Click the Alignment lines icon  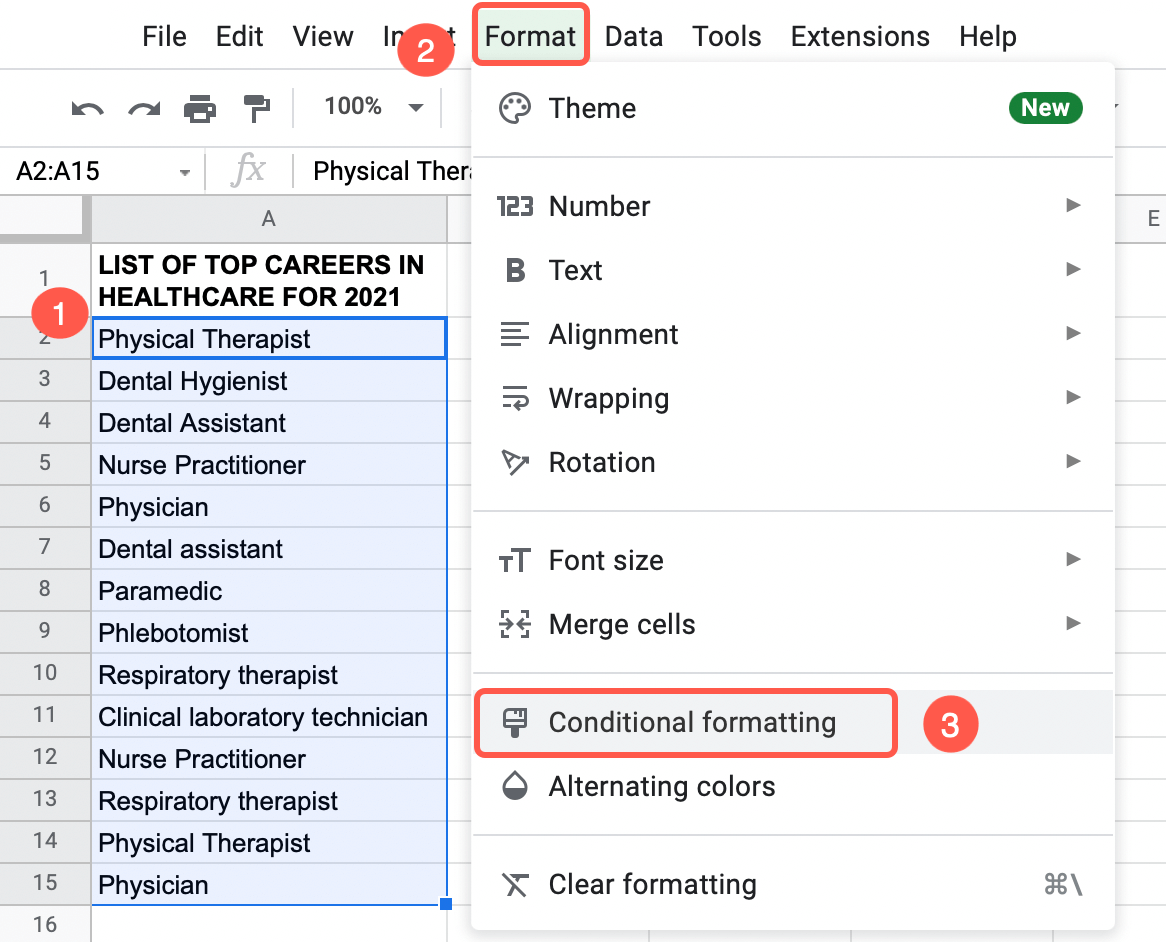513,334
